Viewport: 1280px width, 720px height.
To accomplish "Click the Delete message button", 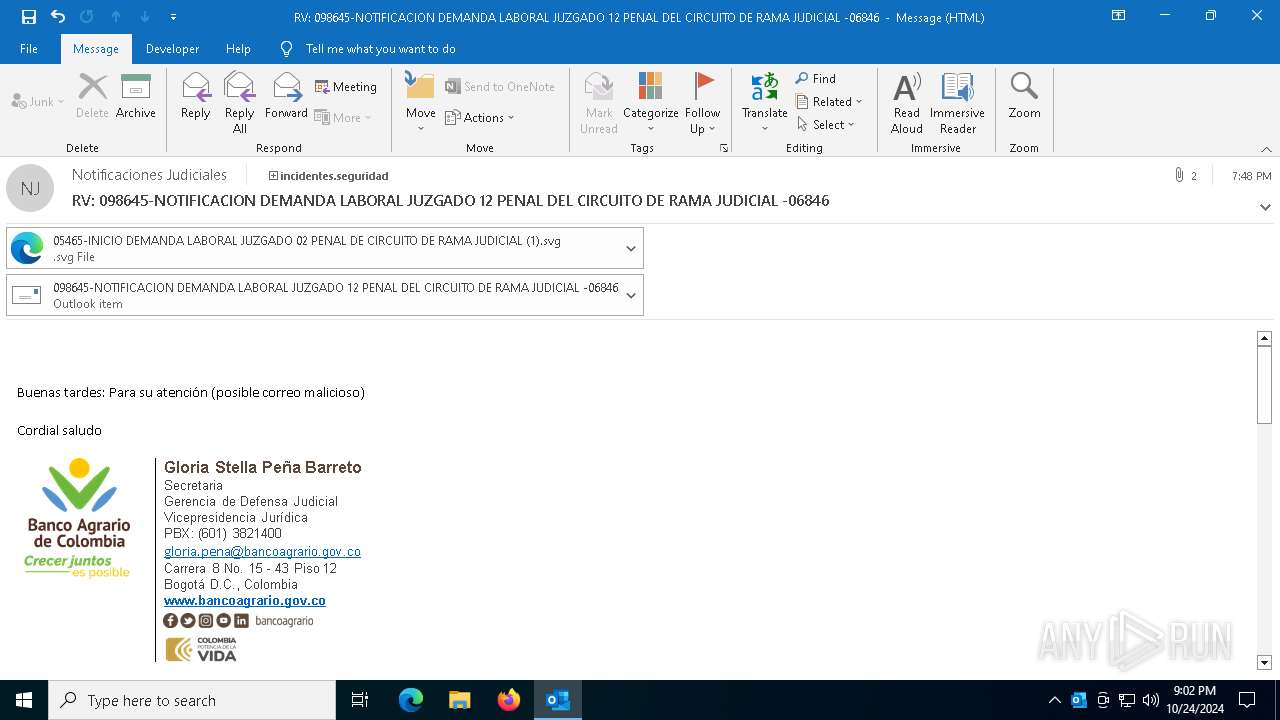I will point(92,96).
